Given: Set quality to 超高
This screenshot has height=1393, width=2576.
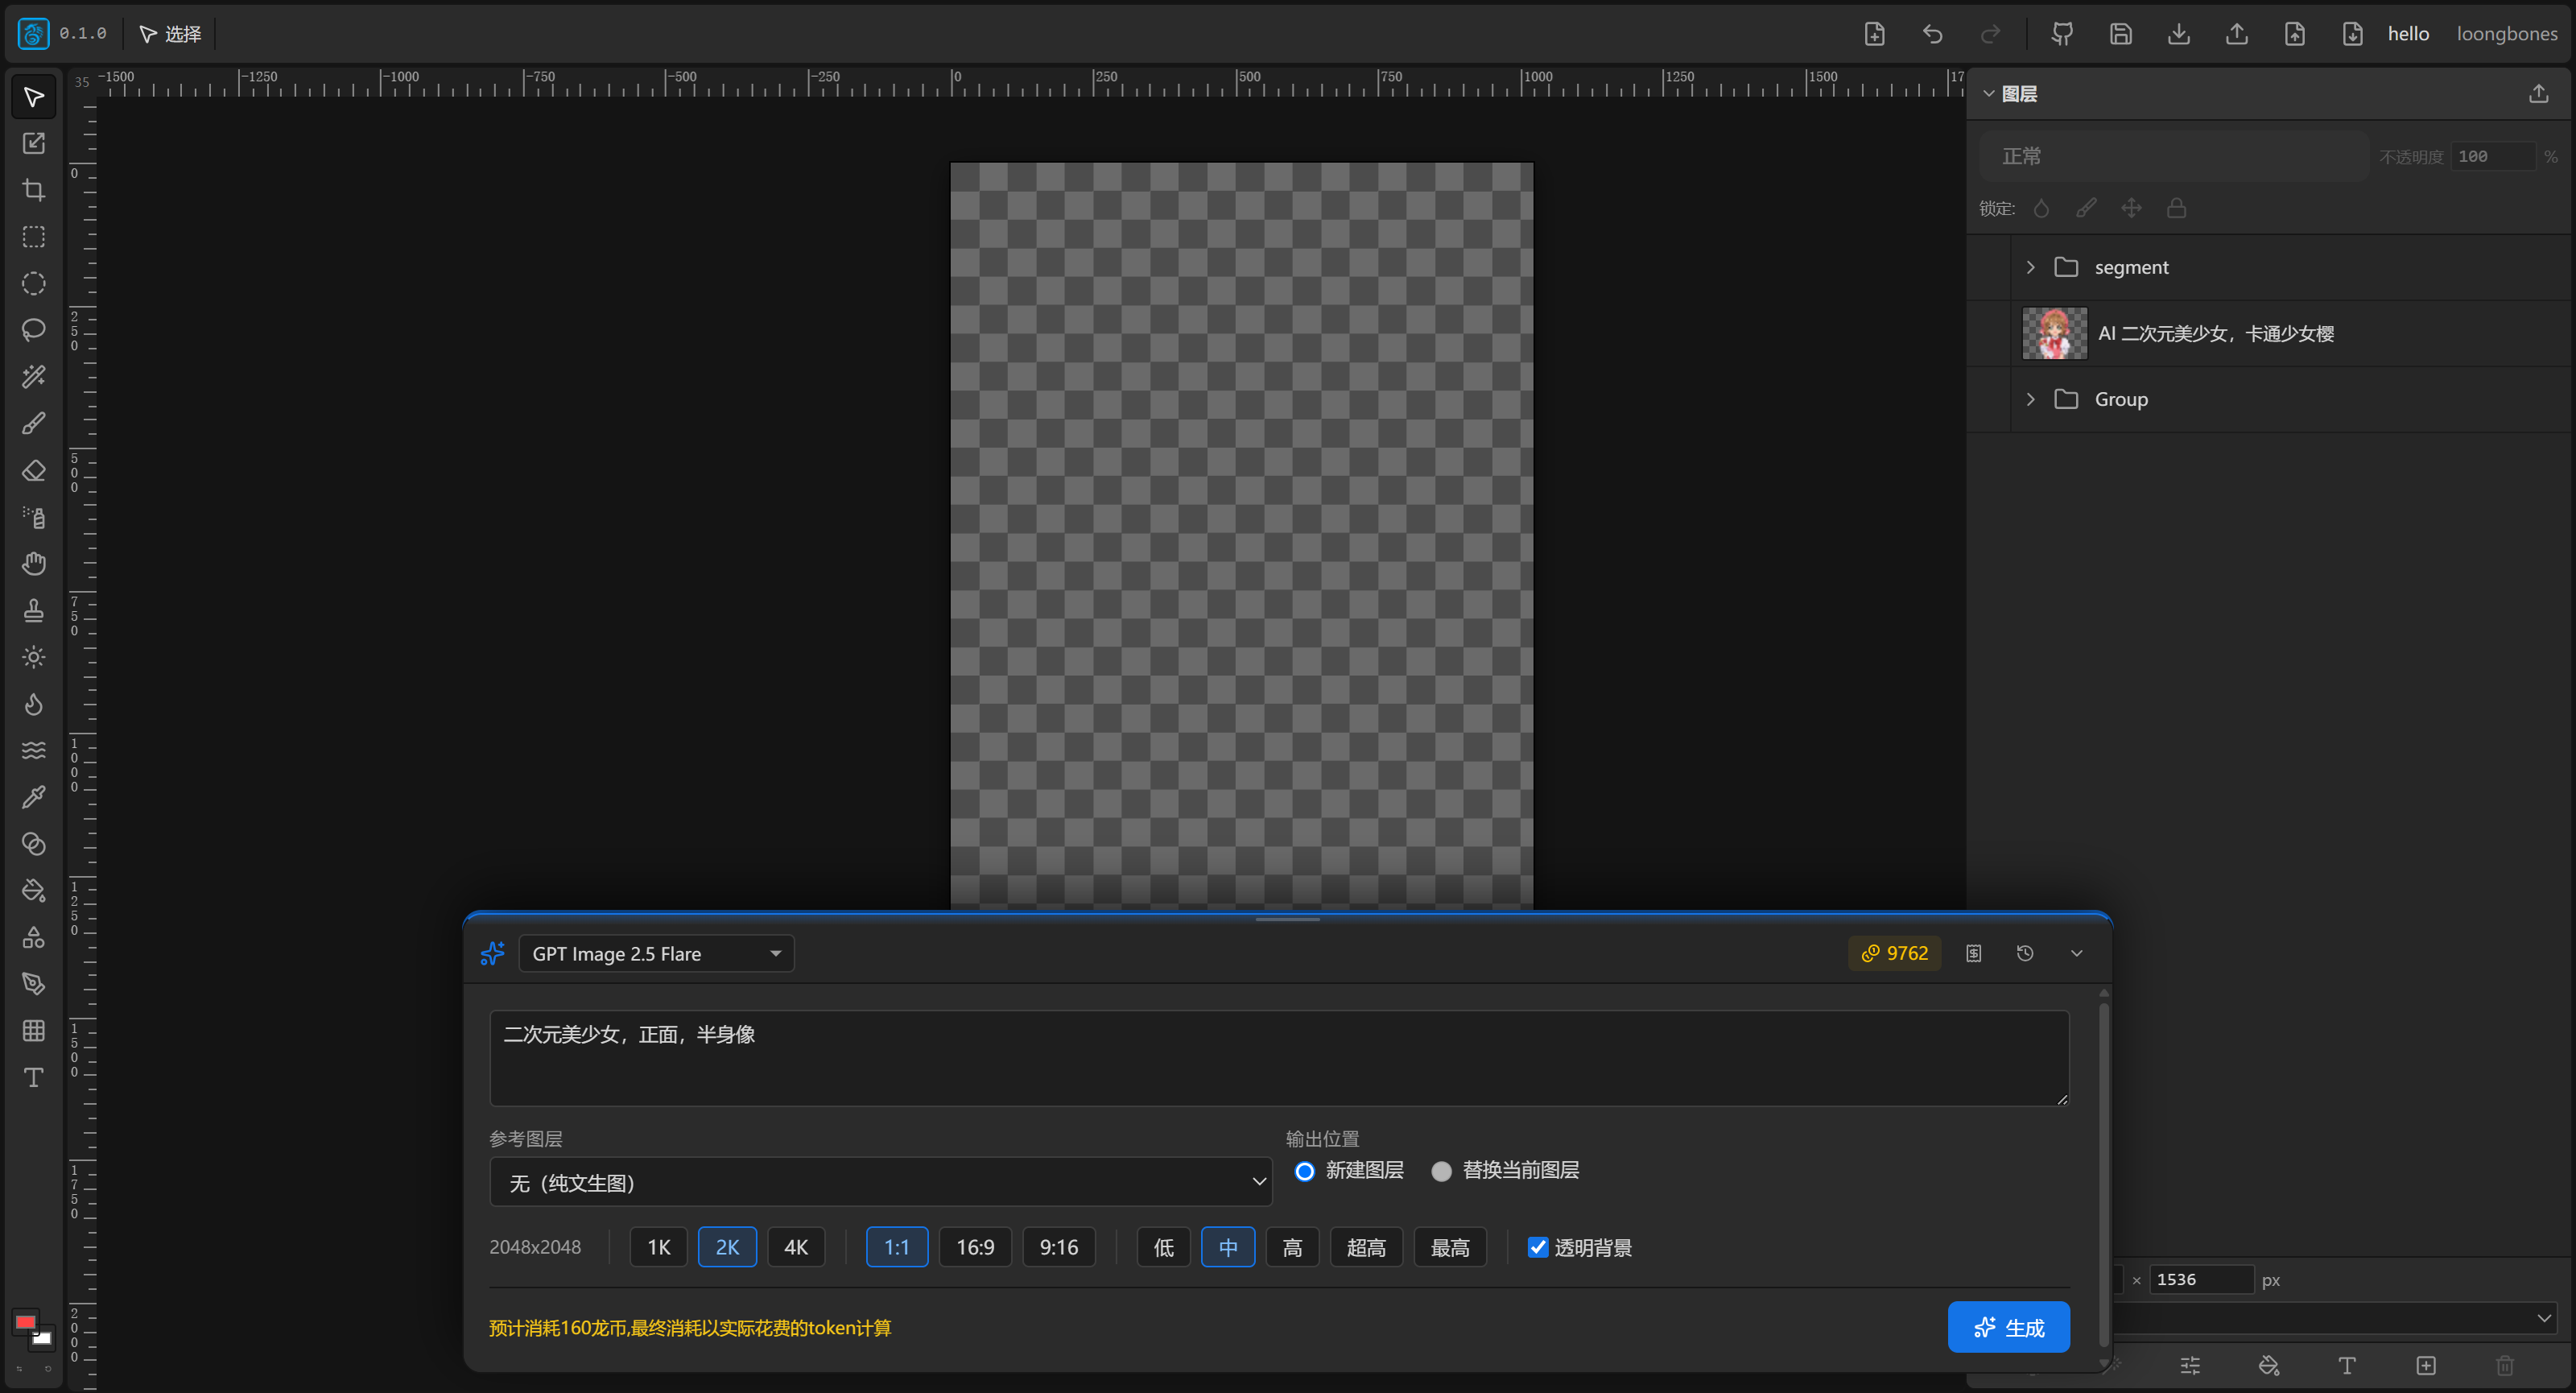Looking at the screenshot, I should [x=1366, y=1247].
